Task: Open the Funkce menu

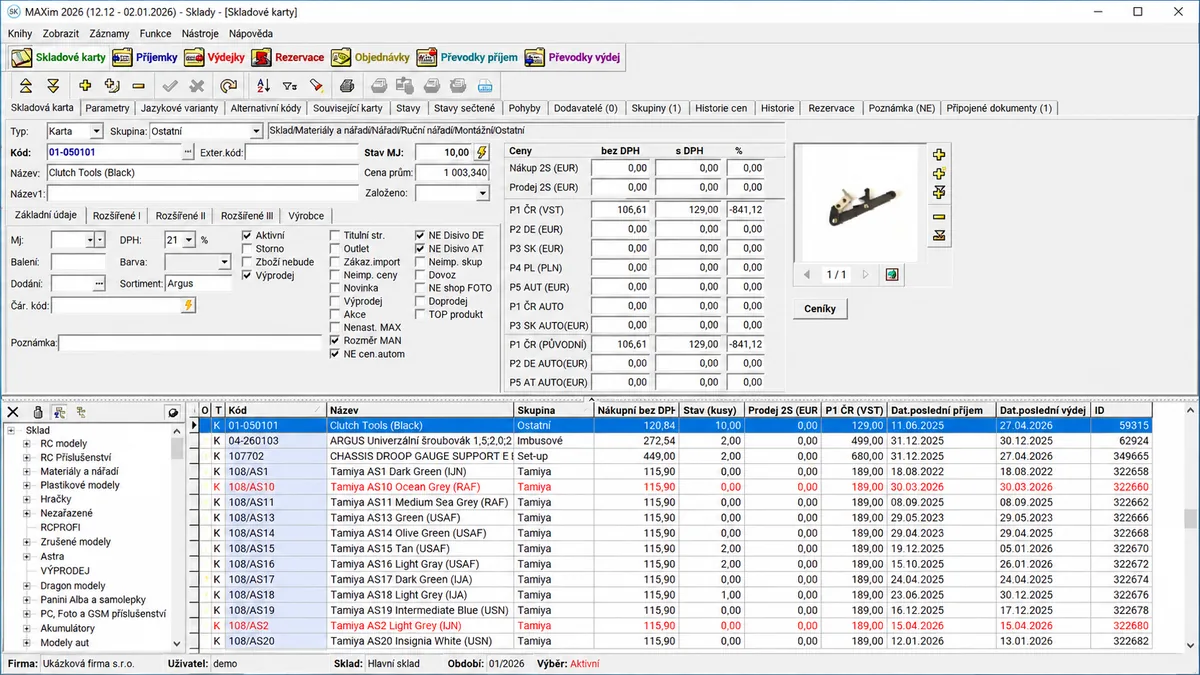Action: point(155,33)
